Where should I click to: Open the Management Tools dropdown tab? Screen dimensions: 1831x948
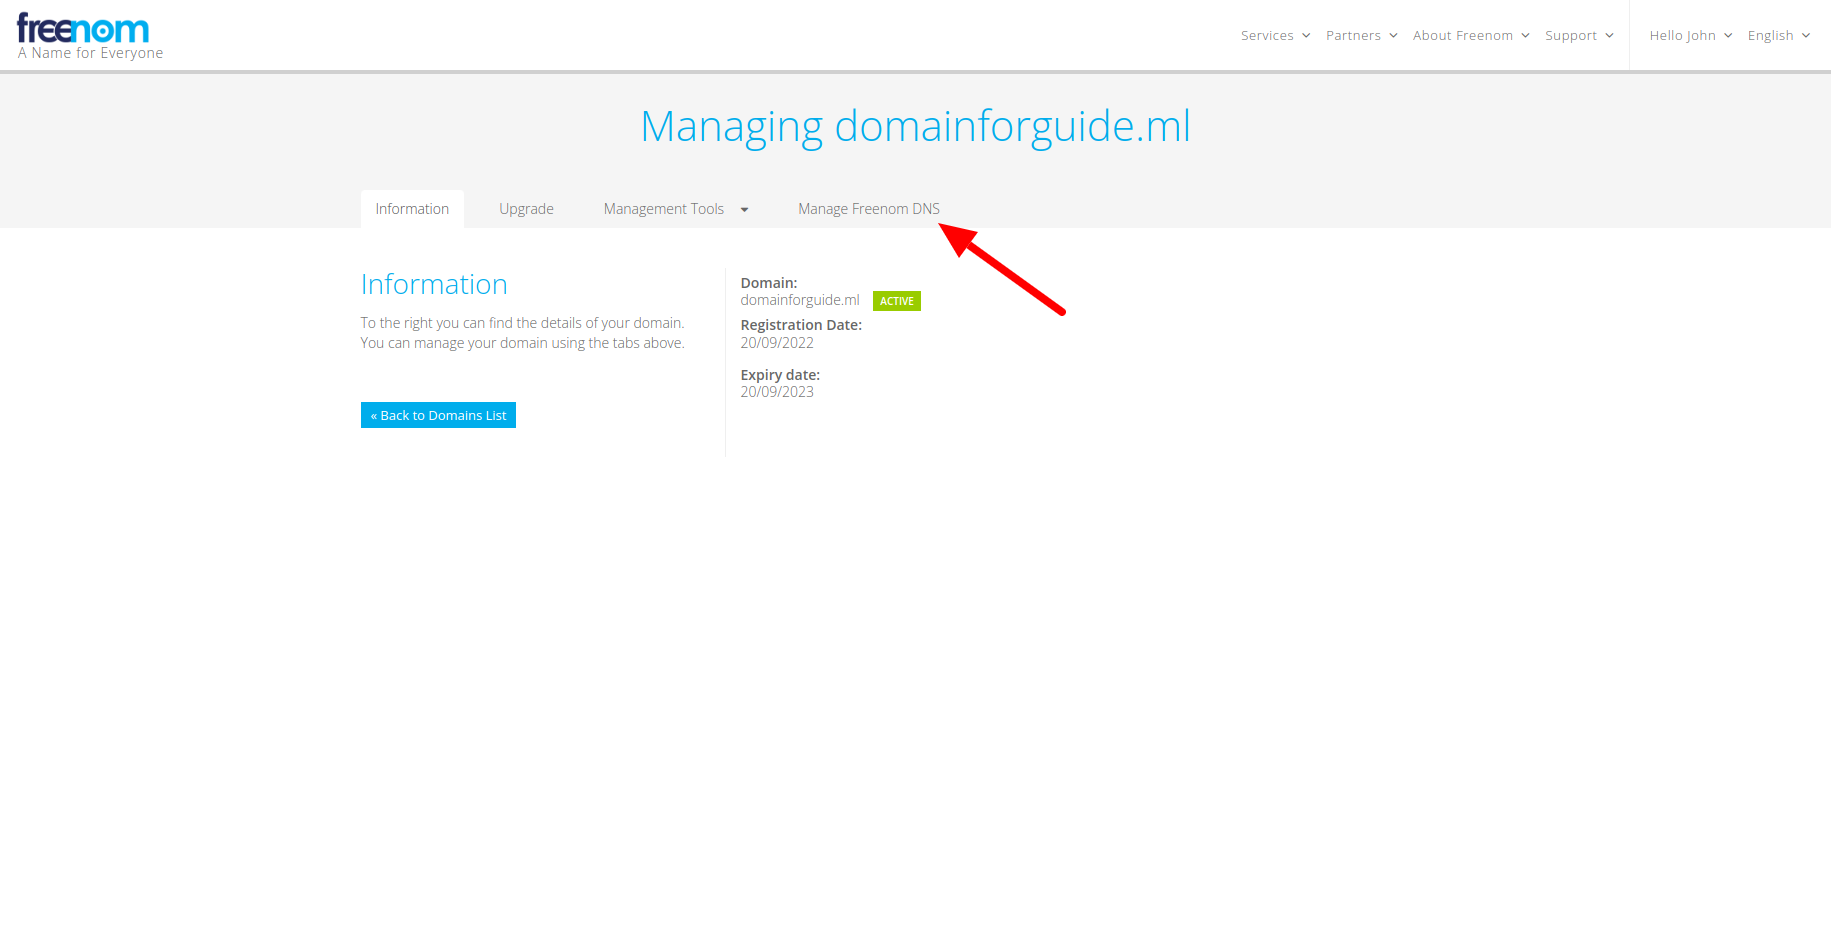pyautogui.click(x=676, y=209)
